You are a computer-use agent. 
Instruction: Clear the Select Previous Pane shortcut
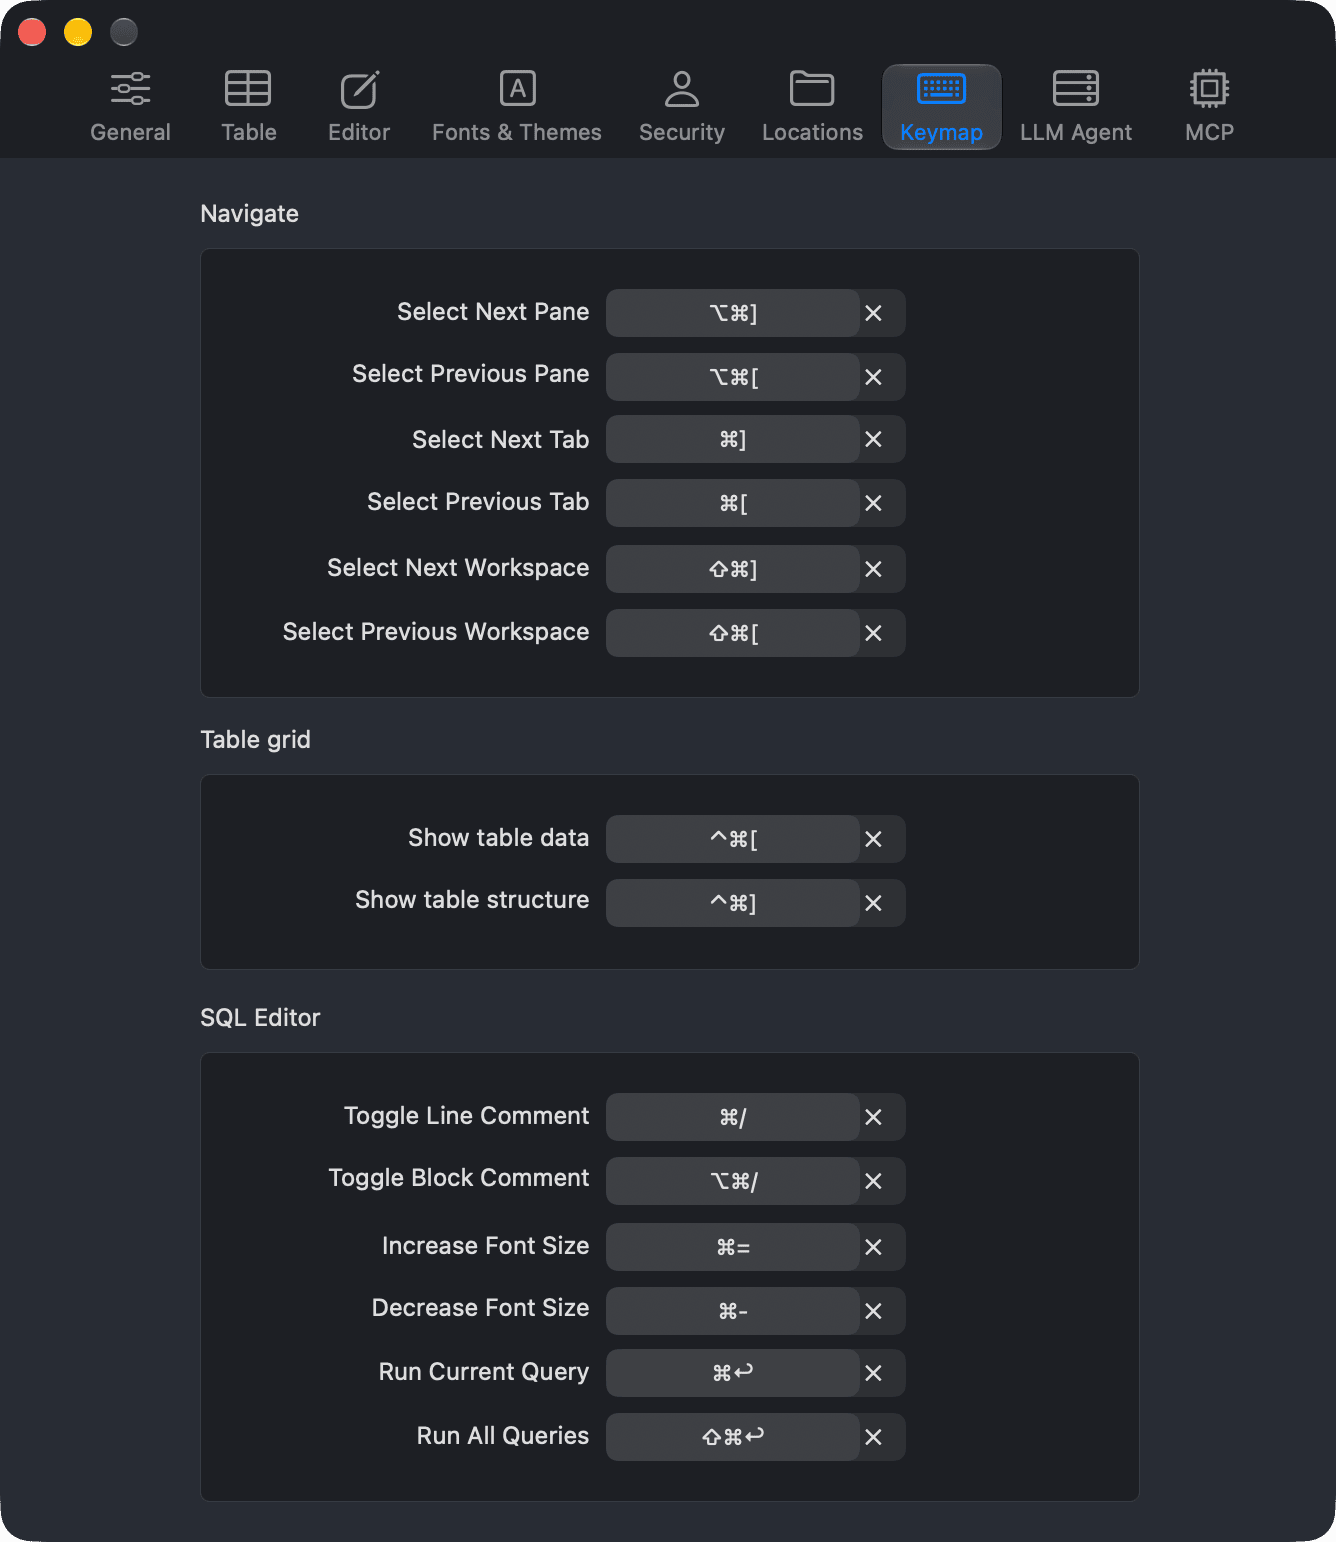click(x=873, y=377)
